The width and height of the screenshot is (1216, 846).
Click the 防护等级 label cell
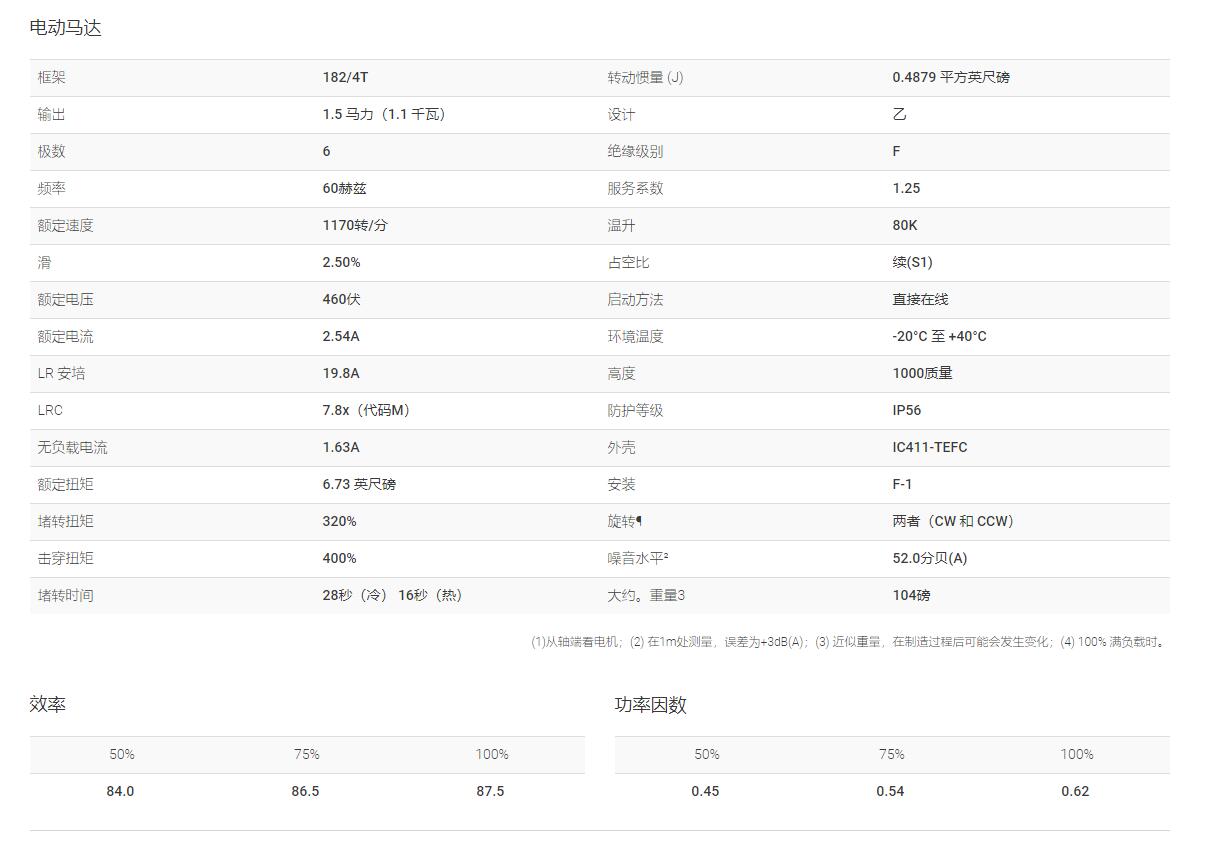[x=635, y=410]
